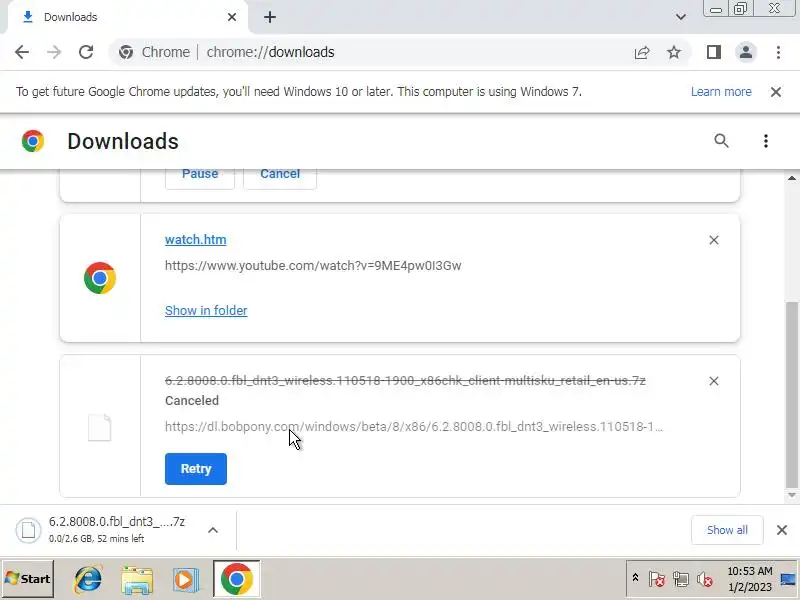Click the share page icon
Image resolution: width=800 pixels, height=600 pixels.
642,52
